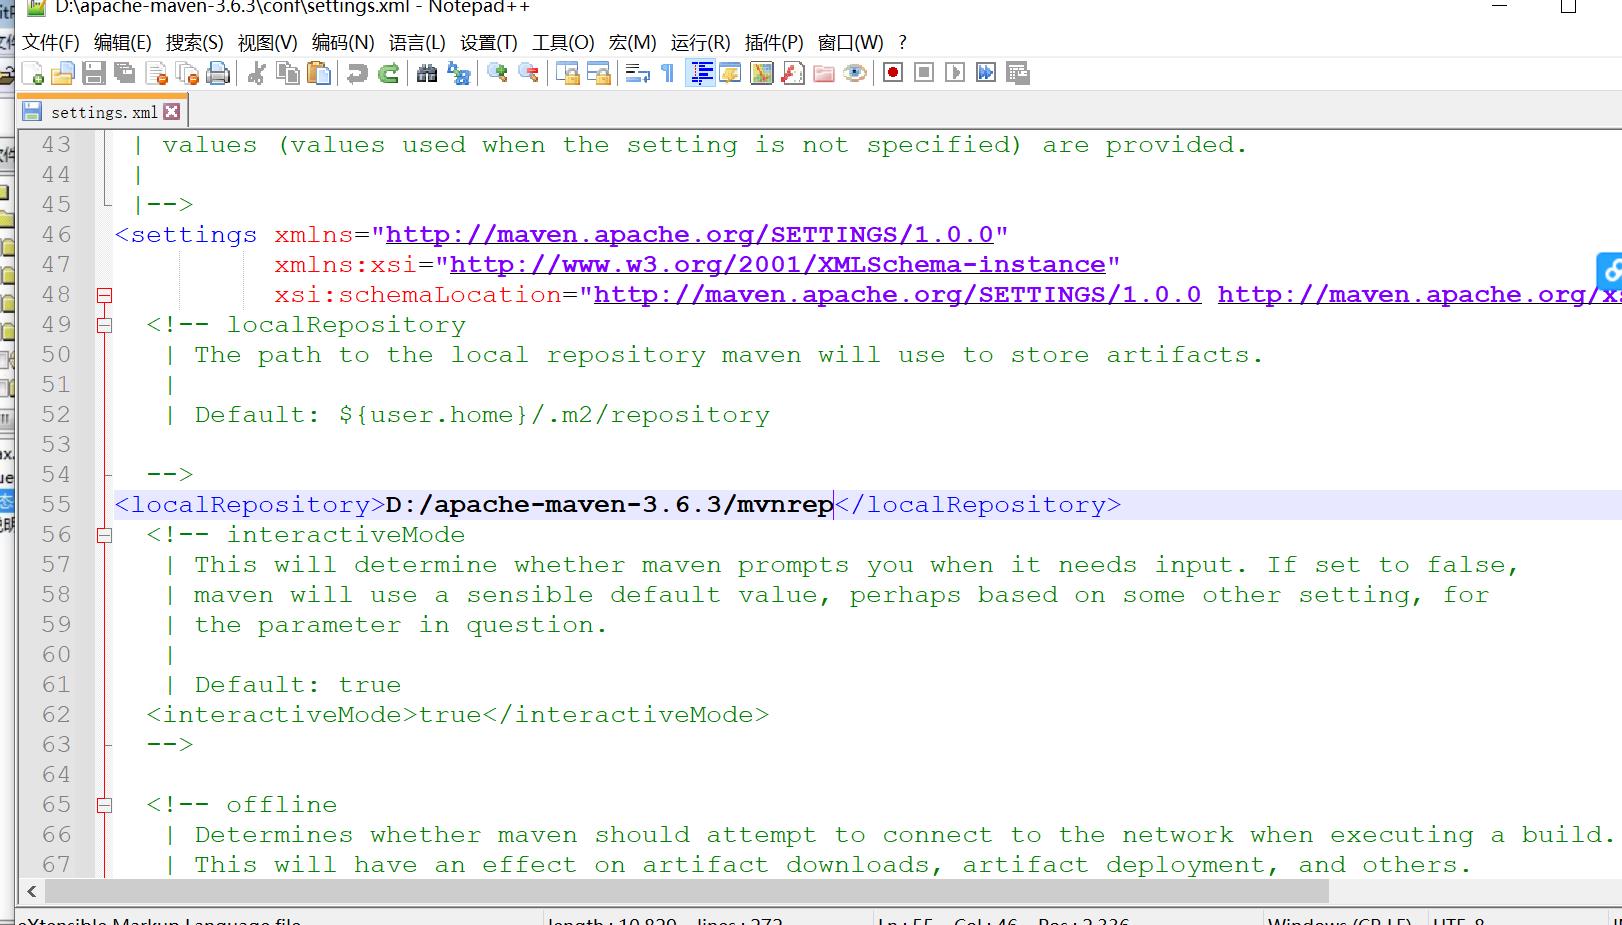Click the green Redo arrow icon
Image resolution: width=1622 pixels, height=925 pixels.
[x=388, y=73]
